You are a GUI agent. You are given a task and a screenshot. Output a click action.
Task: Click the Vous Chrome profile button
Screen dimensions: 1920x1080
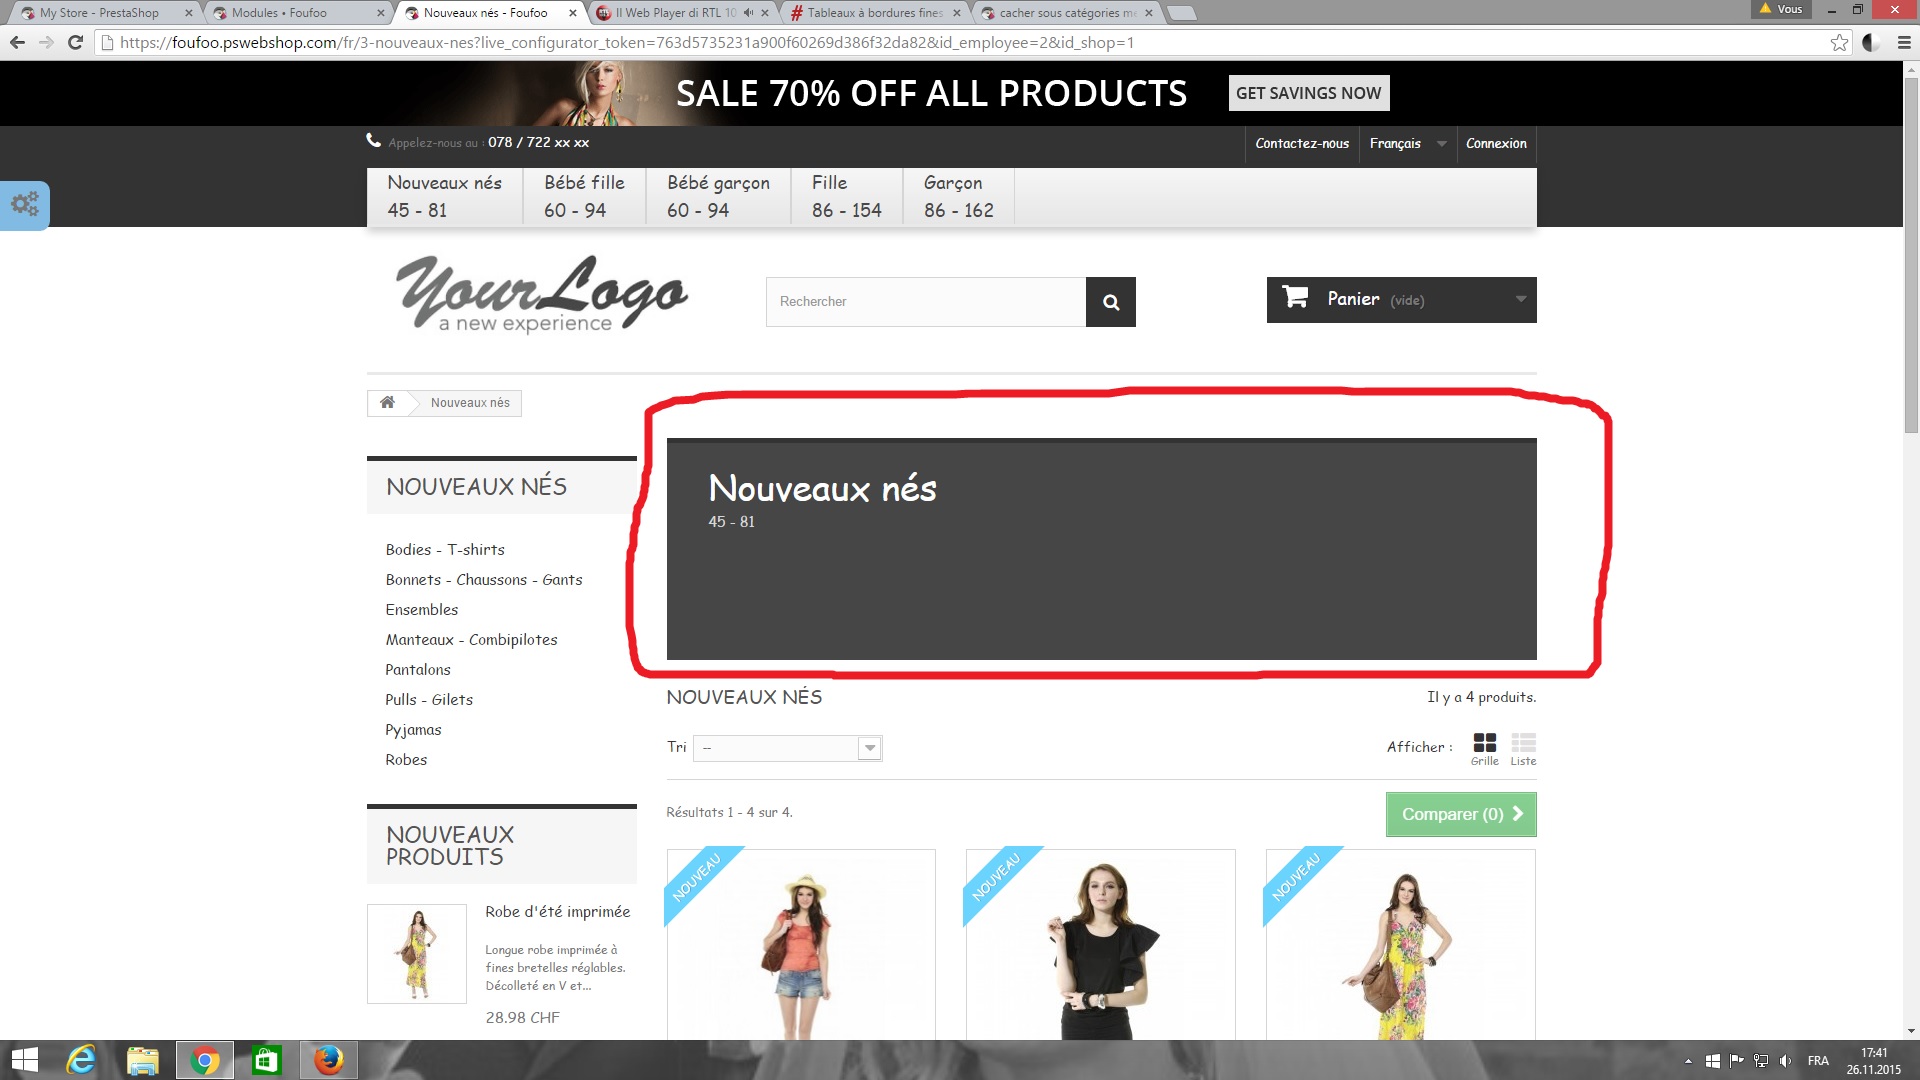(x=1781, y=9)
